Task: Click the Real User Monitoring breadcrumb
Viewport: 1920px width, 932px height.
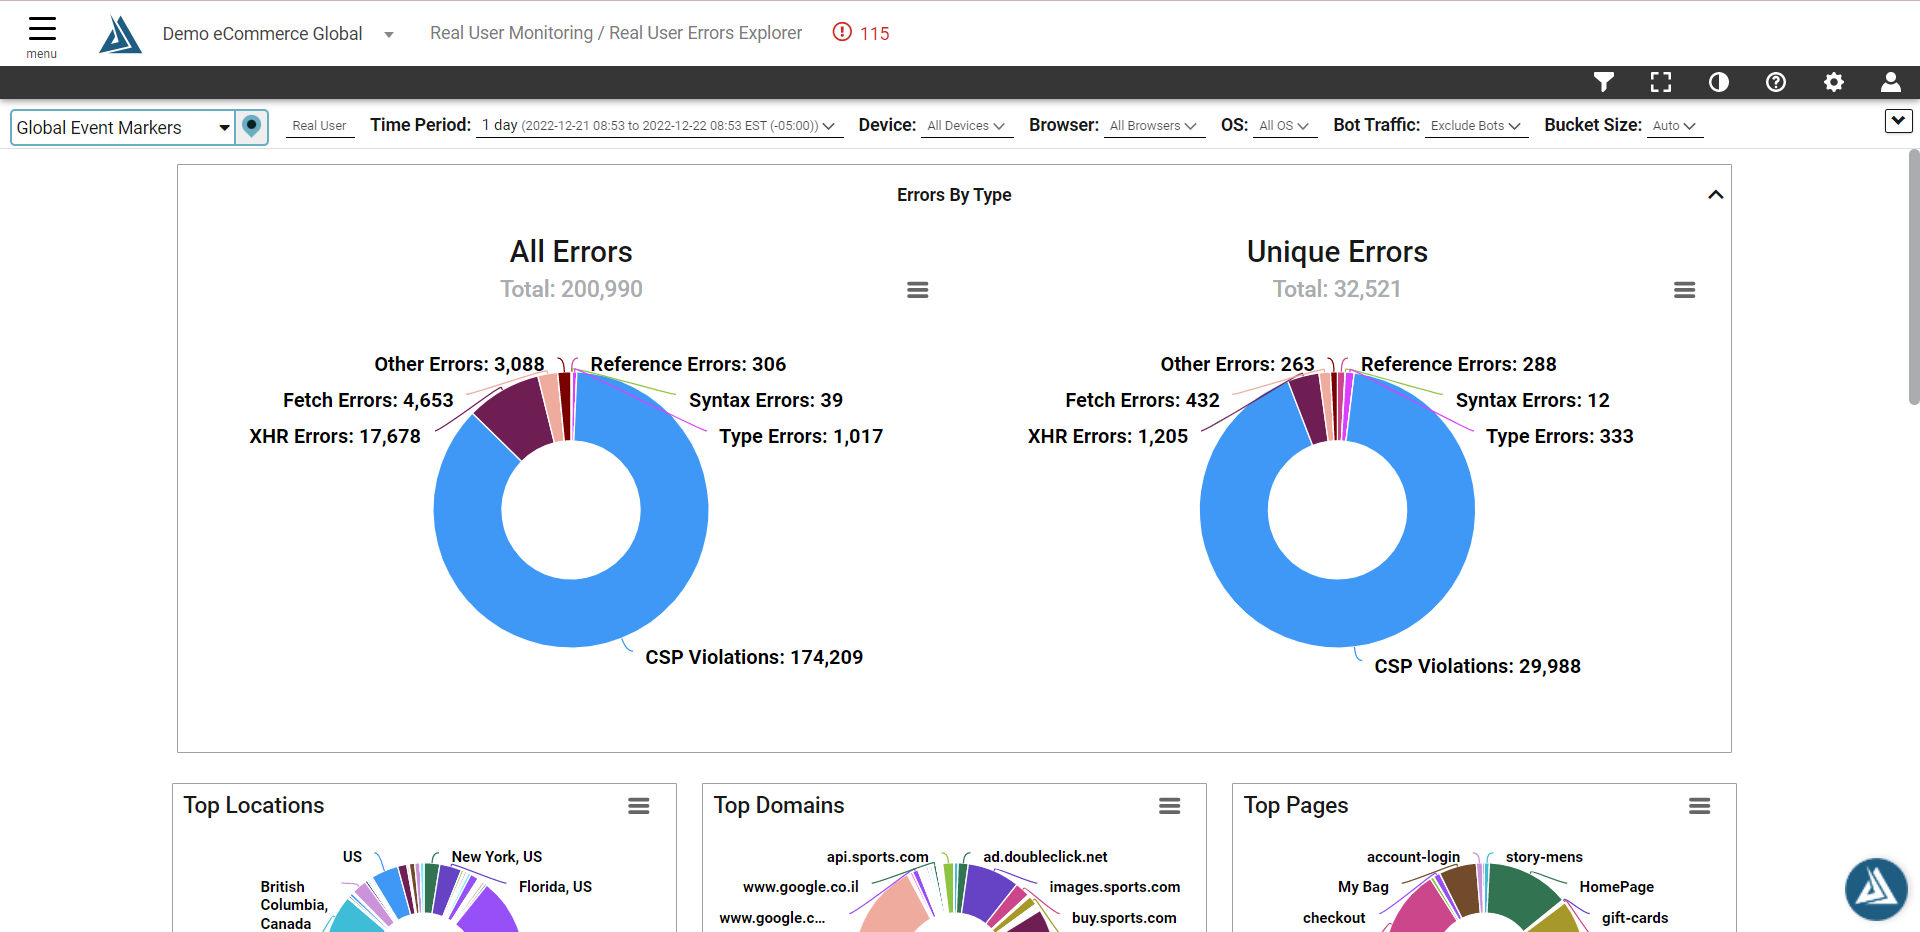Action: tap(511, 33)
